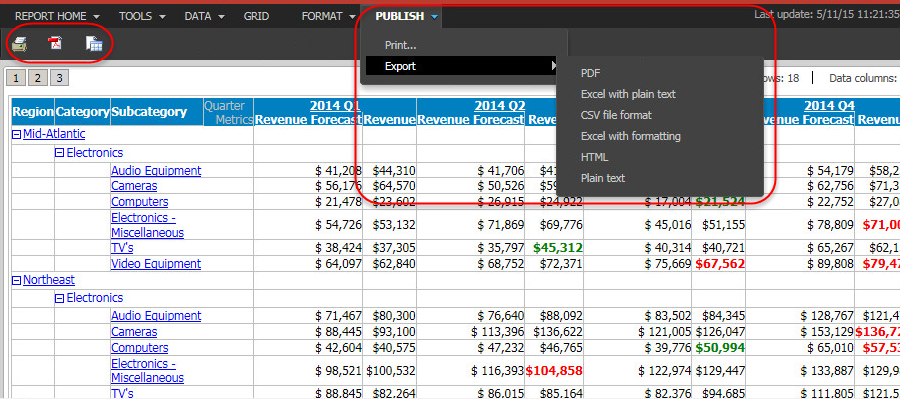Collapse the Northeast region group
The width and height of the screenshot is (900, 399).
pos(17,280)
